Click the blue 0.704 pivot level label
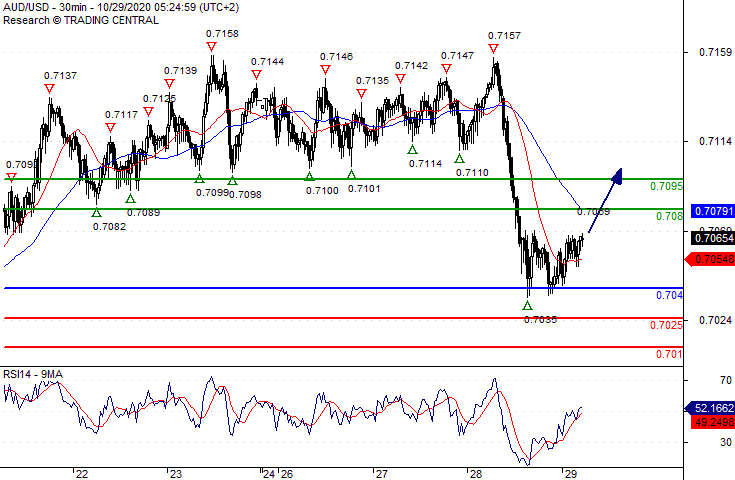 click(669, 295)
